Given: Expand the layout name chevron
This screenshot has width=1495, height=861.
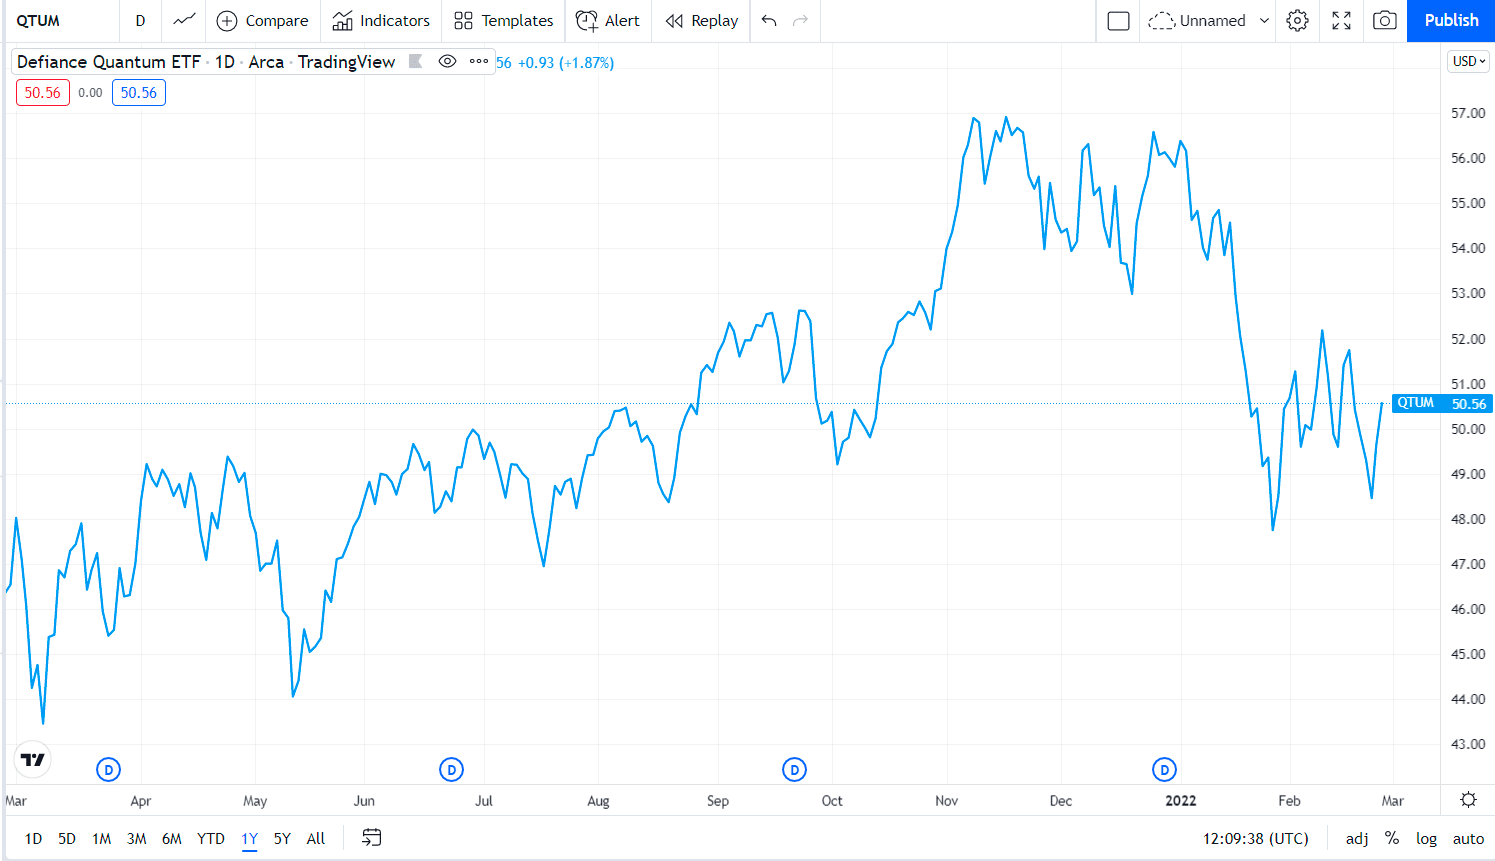Looking at the screenshot, I should [1264, 20].
